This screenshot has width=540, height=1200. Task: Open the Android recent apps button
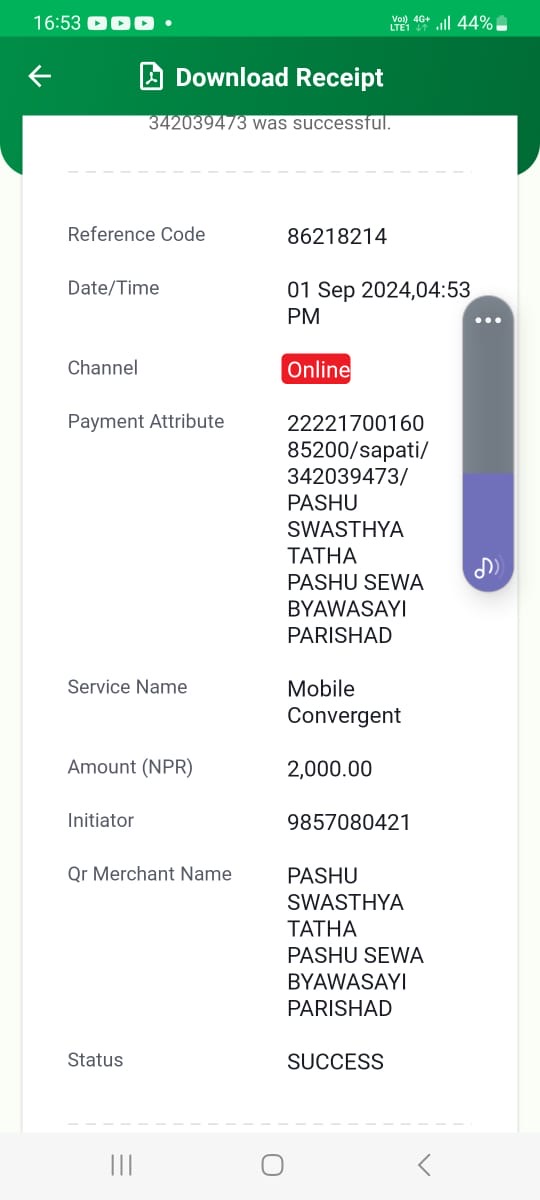click(121, 1165)
